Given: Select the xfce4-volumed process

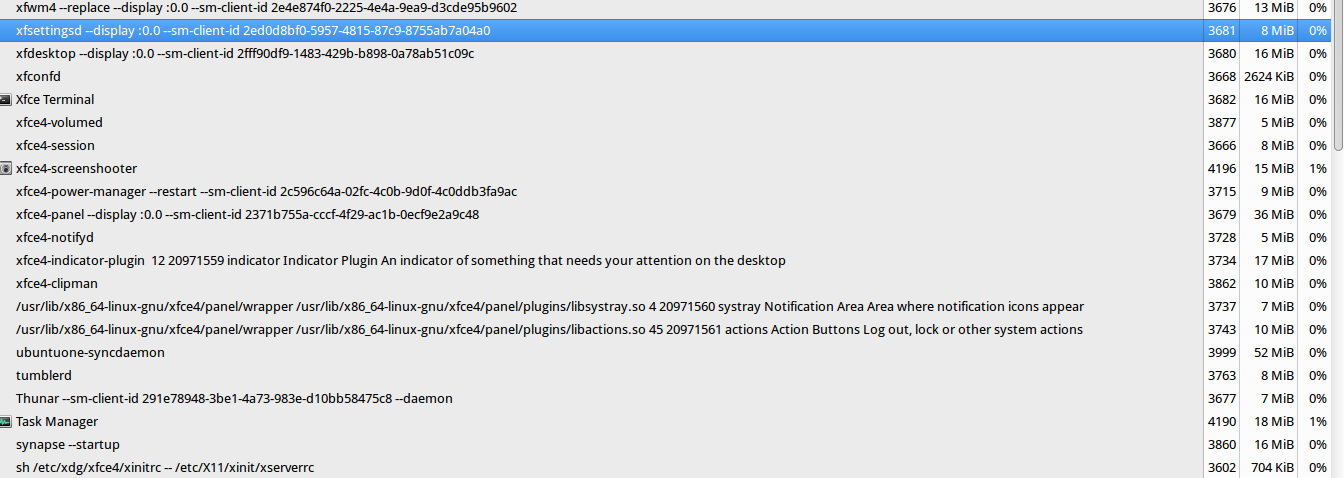Looking at the screenshot, I should pyautogui.click(x=59, y=123).
